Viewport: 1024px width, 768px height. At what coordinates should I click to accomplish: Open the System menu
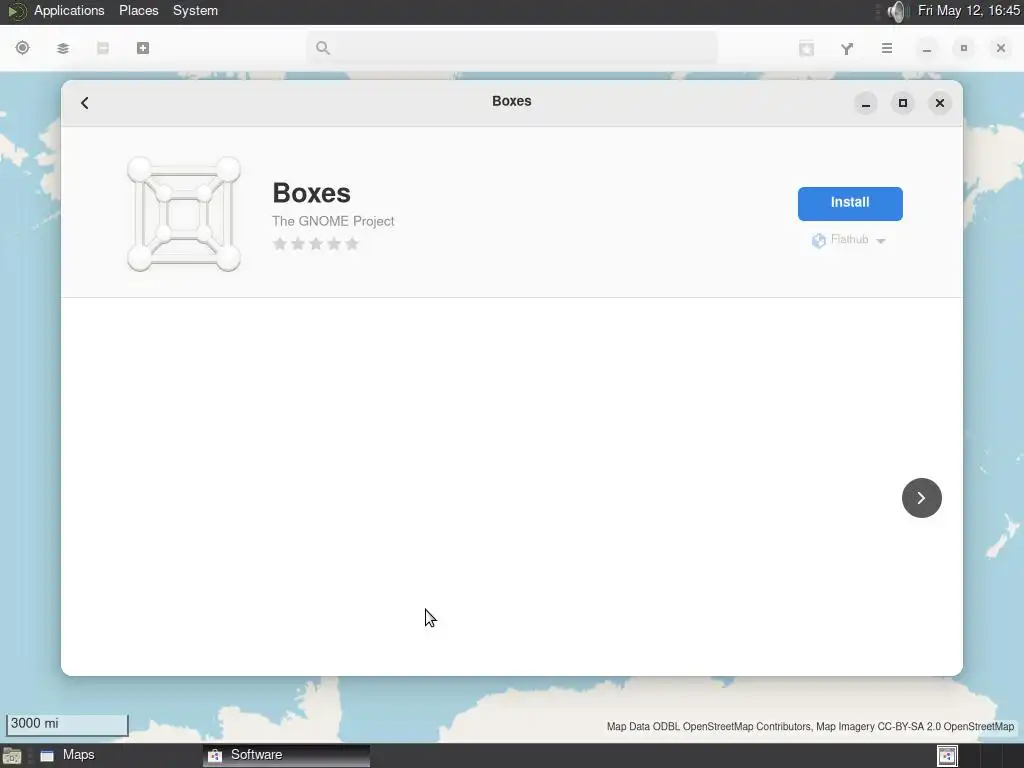pyautogui.click(x=195, y=10)
